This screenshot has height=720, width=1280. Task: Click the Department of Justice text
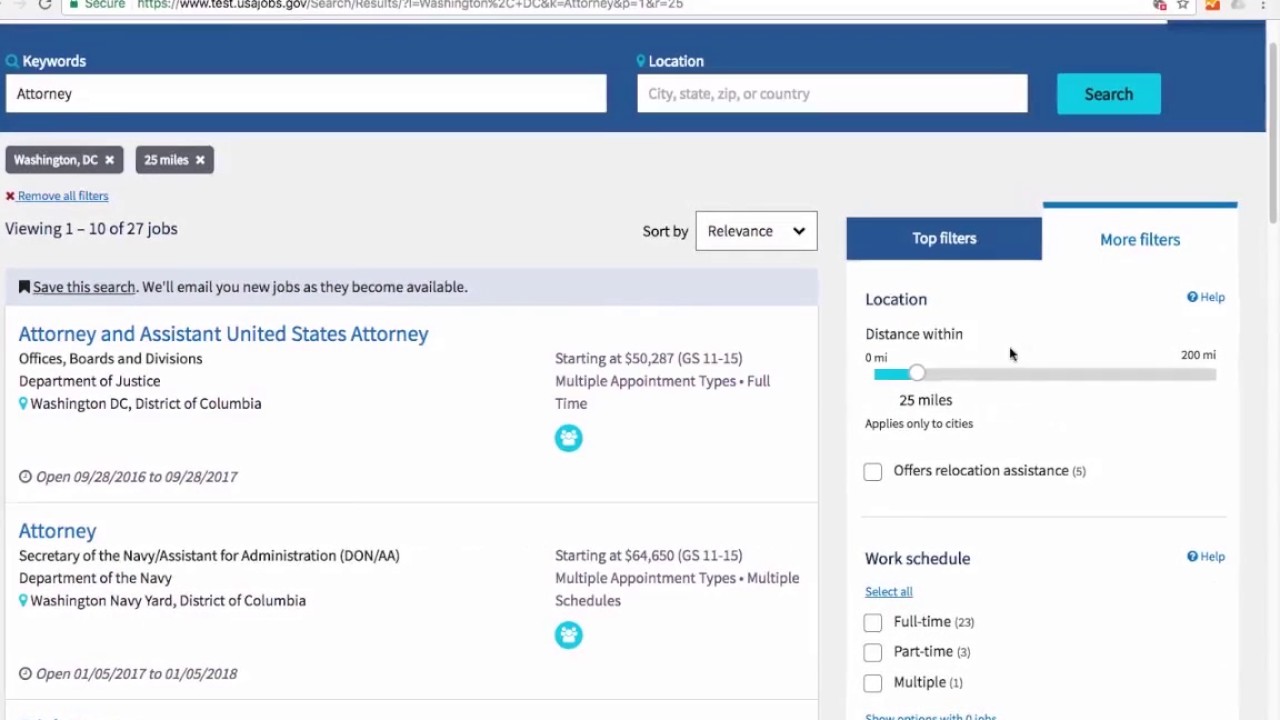point(89,381)
